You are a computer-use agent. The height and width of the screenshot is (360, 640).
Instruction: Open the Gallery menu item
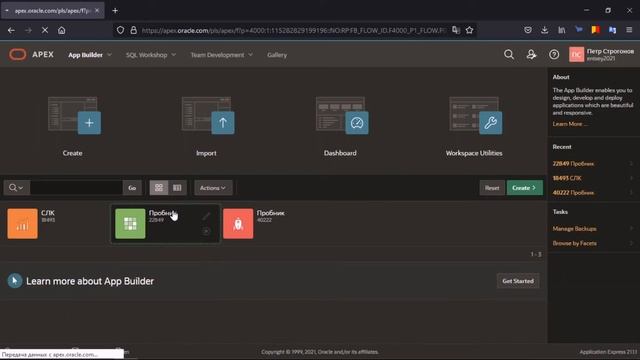point(277,55)
